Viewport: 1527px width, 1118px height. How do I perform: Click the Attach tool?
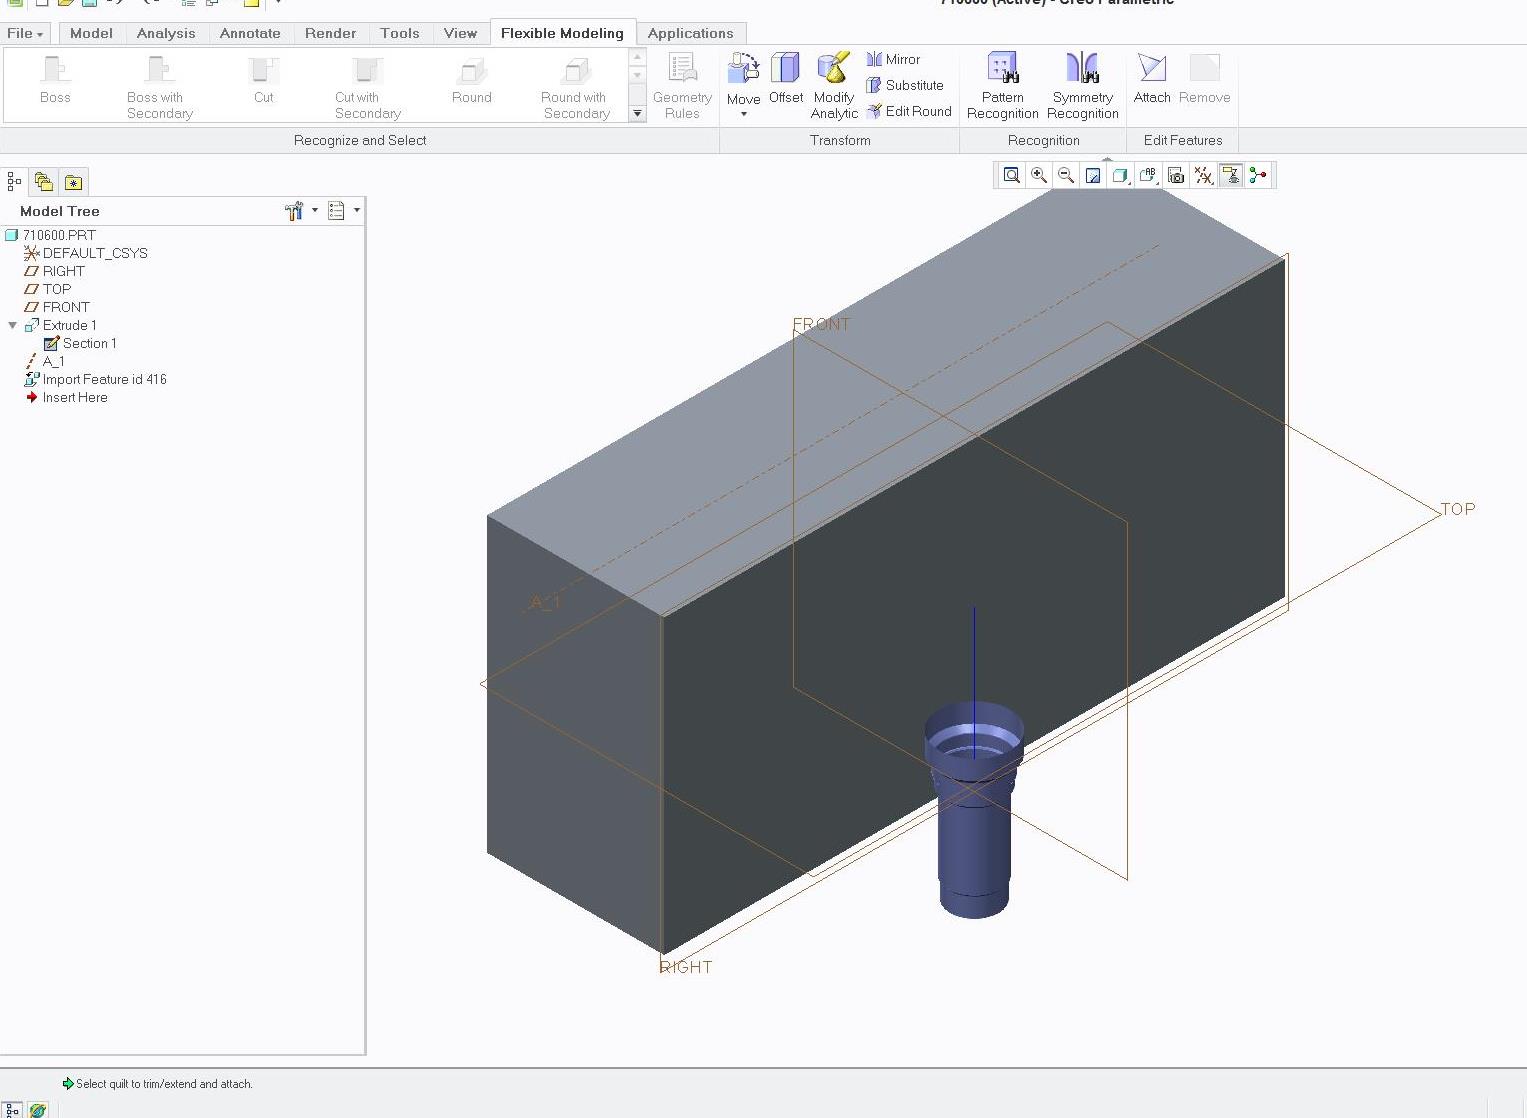pyautogui.click(x=1152, y=78)
